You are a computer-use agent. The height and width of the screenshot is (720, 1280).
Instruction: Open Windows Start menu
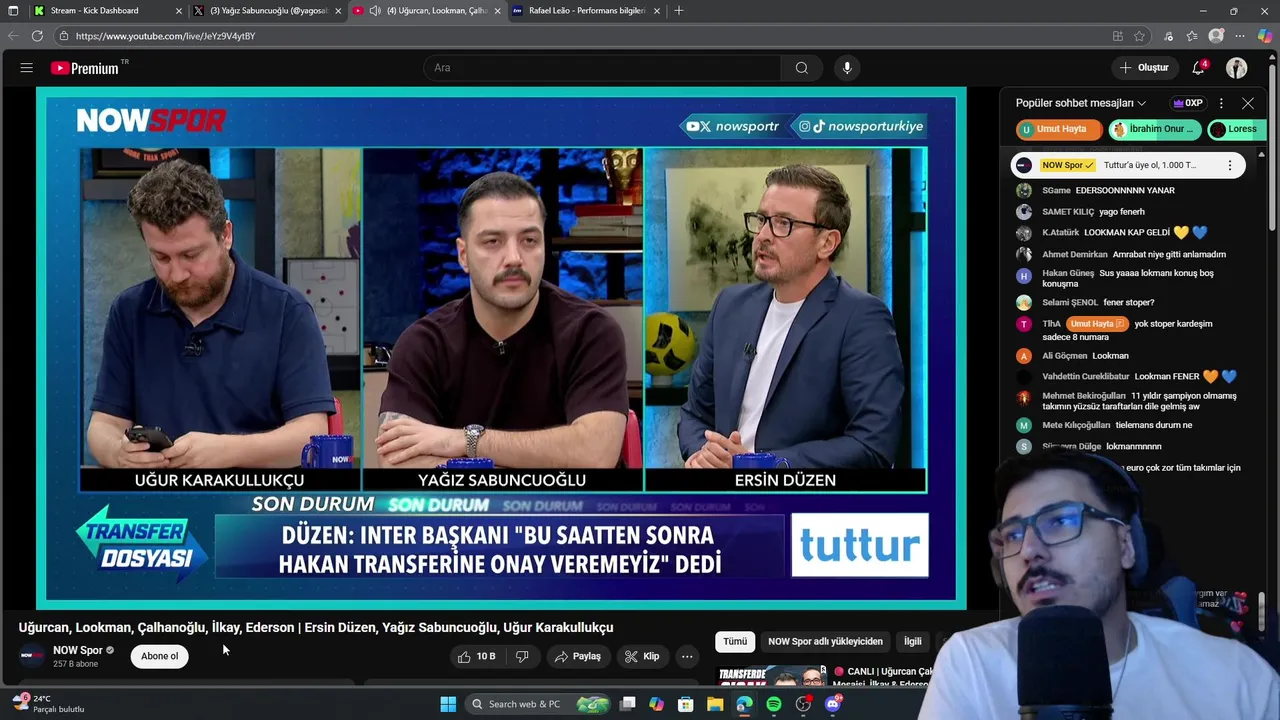pos(448,704)
